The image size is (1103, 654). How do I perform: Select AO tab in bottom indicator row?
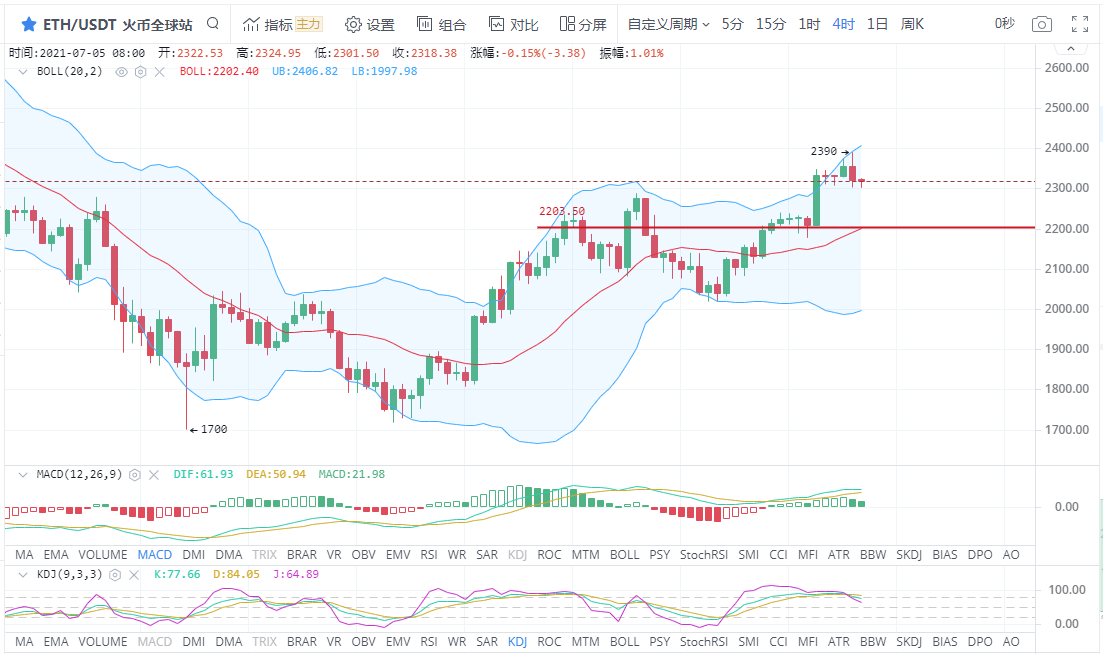tap(1011, 642)
